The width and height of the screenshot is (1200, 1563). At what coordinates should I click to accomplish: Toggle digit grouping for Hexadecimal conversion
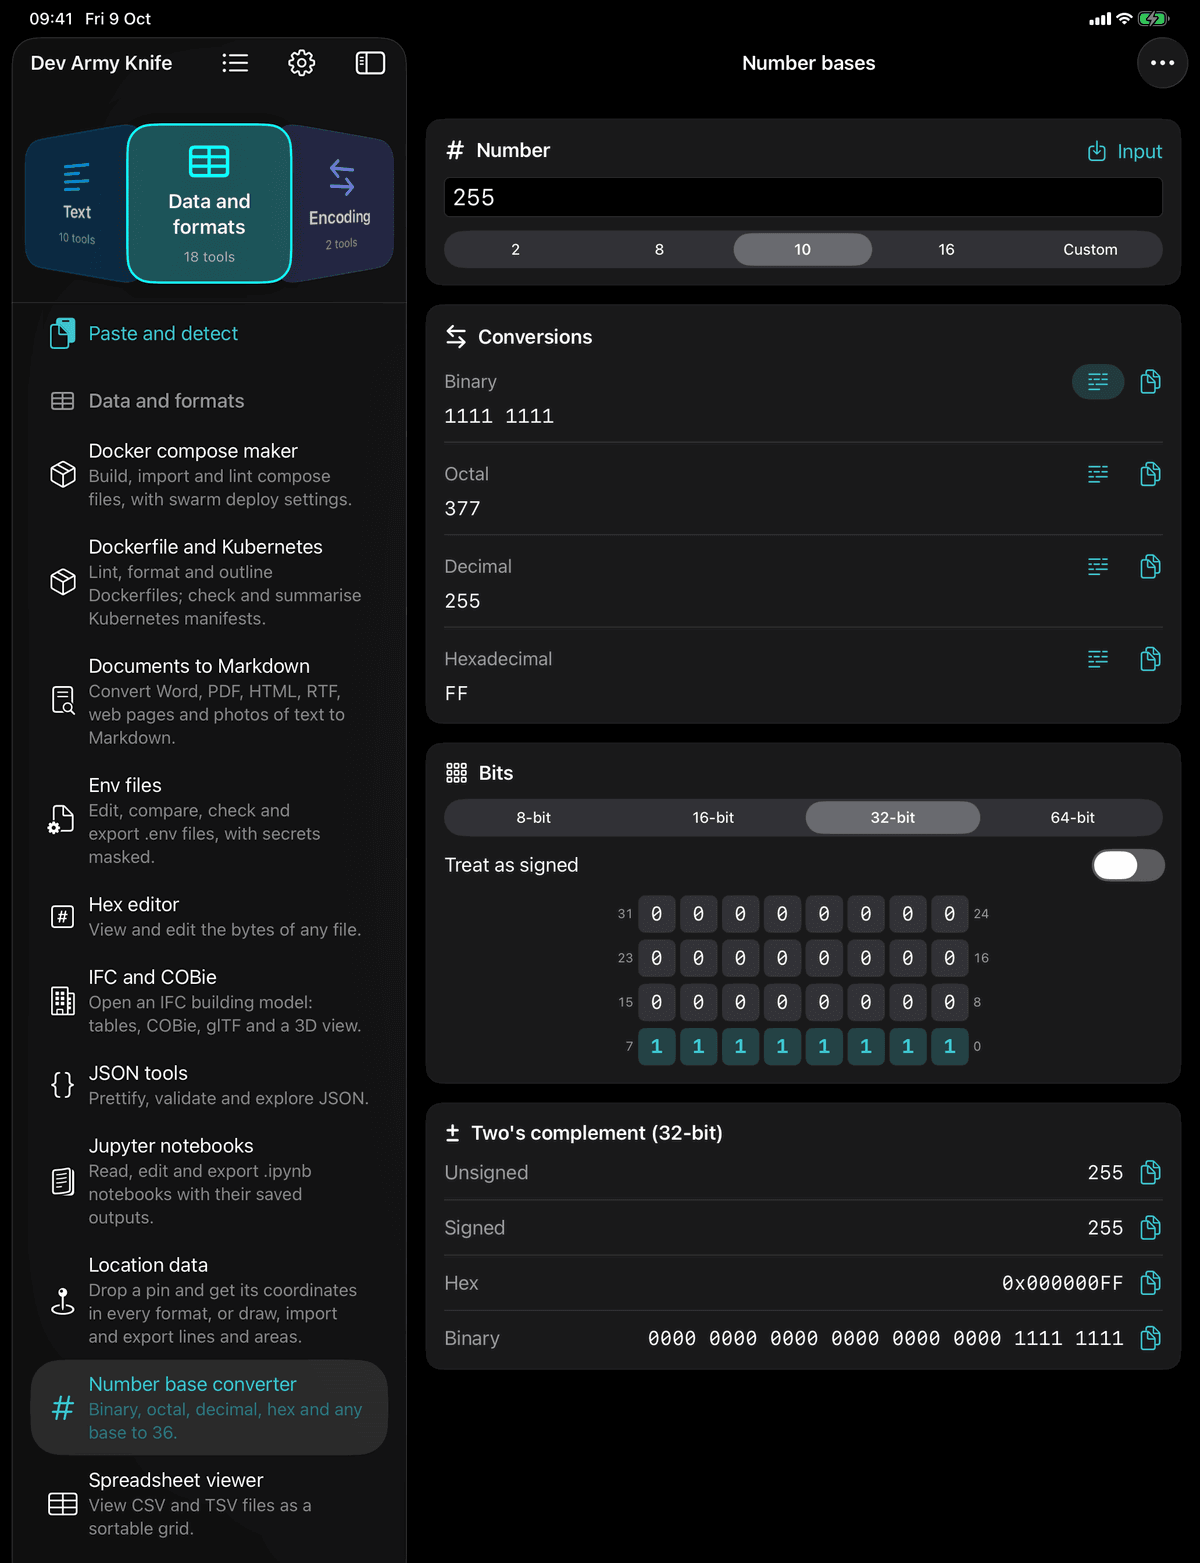pyautogui.click(x=1098, y=659)
